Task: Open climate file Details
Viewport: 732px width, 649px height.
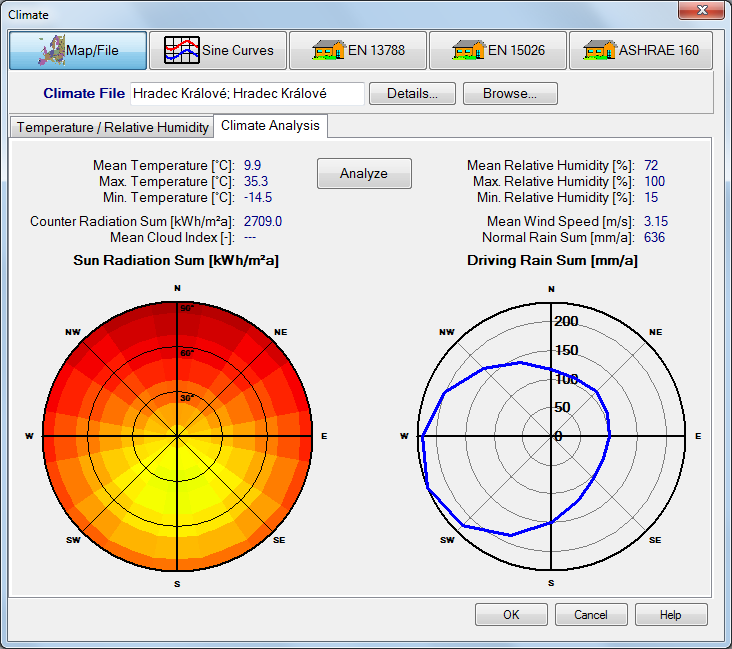Action: [x=412, y=94]
